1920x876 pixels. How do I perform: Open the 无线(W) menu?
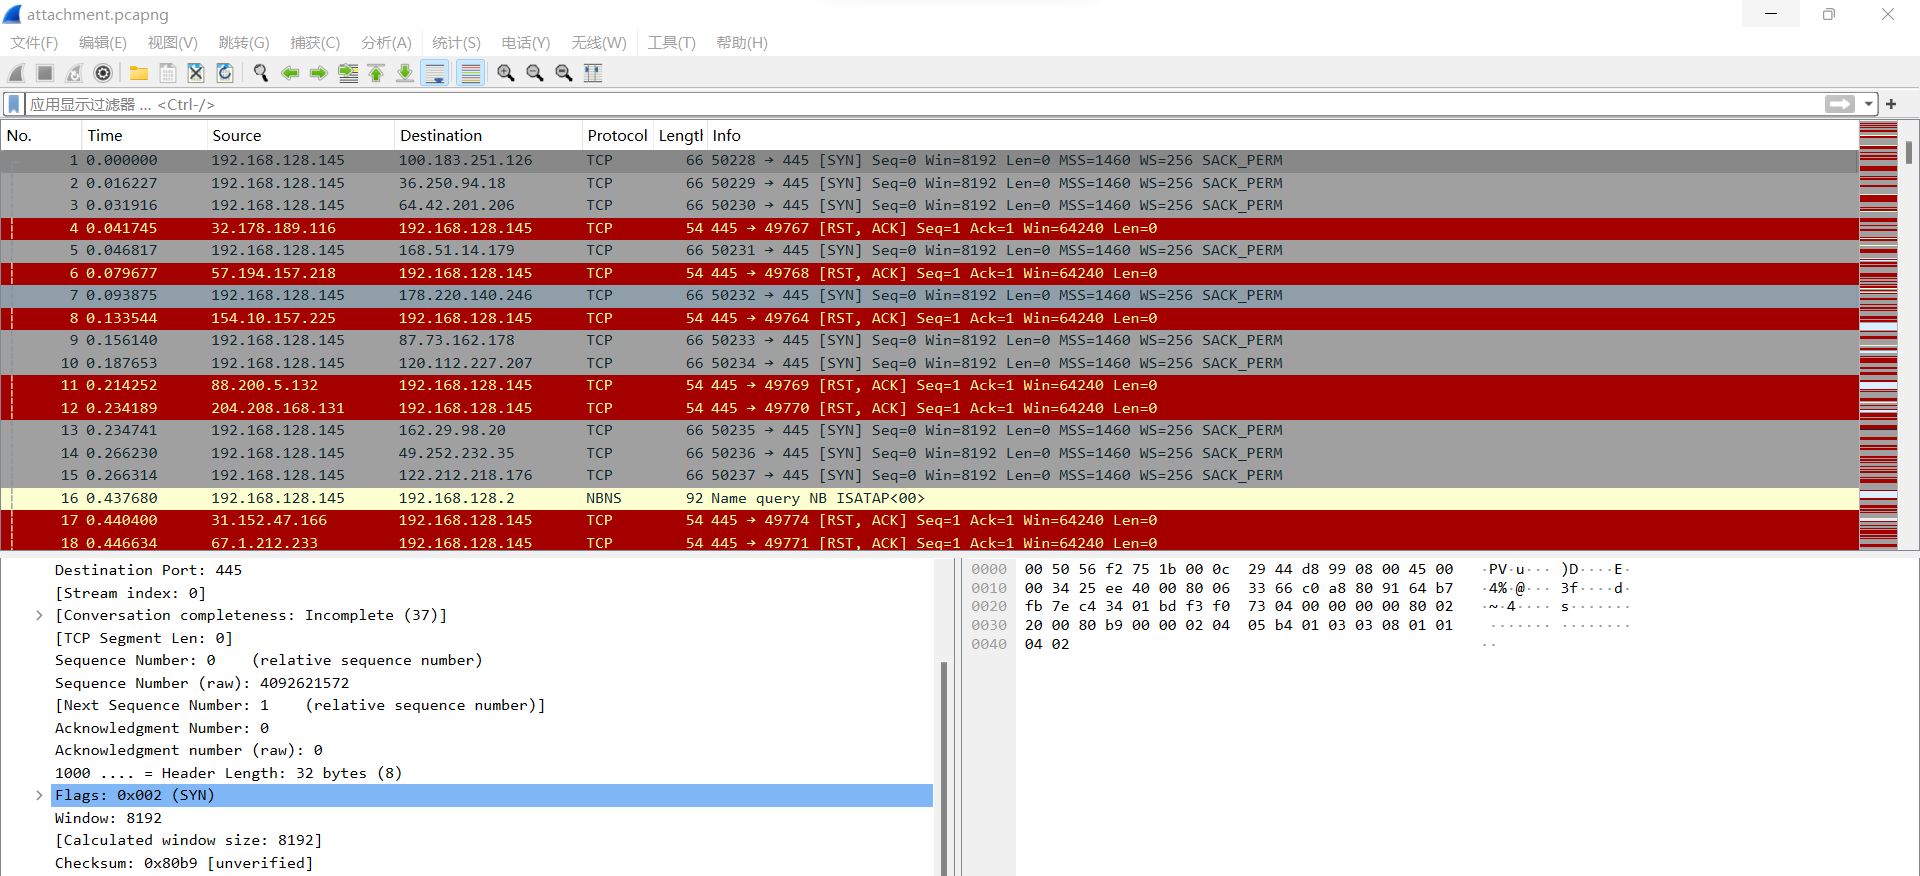pyautogui.click(x=599, y=43)
